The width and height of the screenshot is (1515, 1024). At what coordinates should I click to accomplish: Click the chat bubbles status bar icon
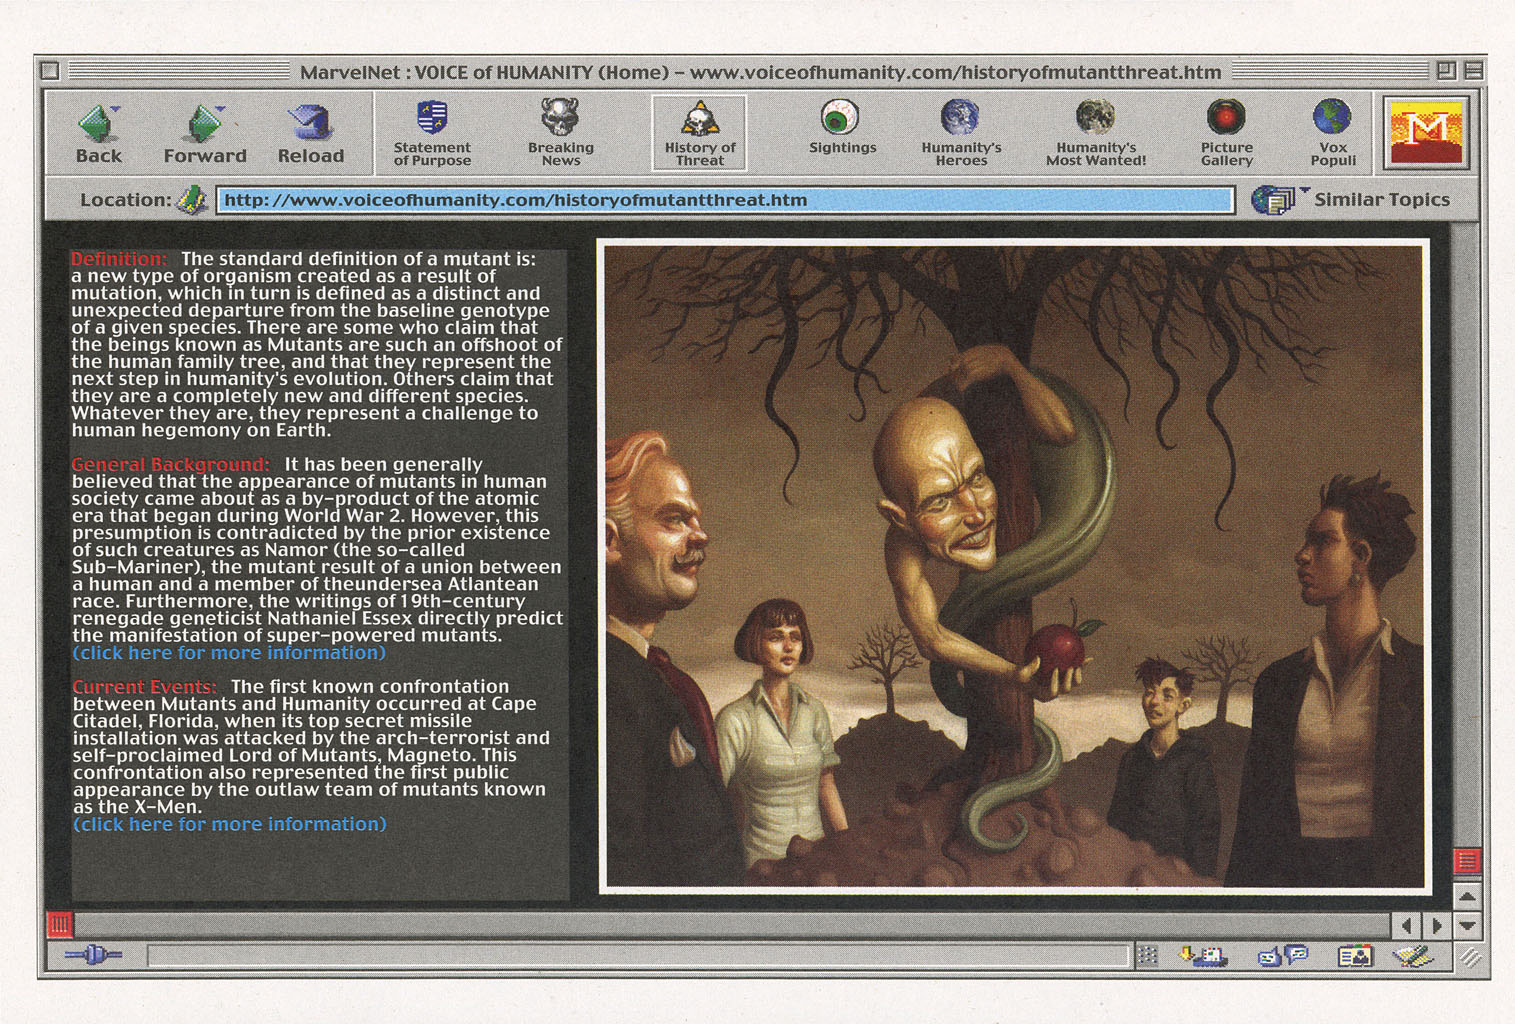1283,956
